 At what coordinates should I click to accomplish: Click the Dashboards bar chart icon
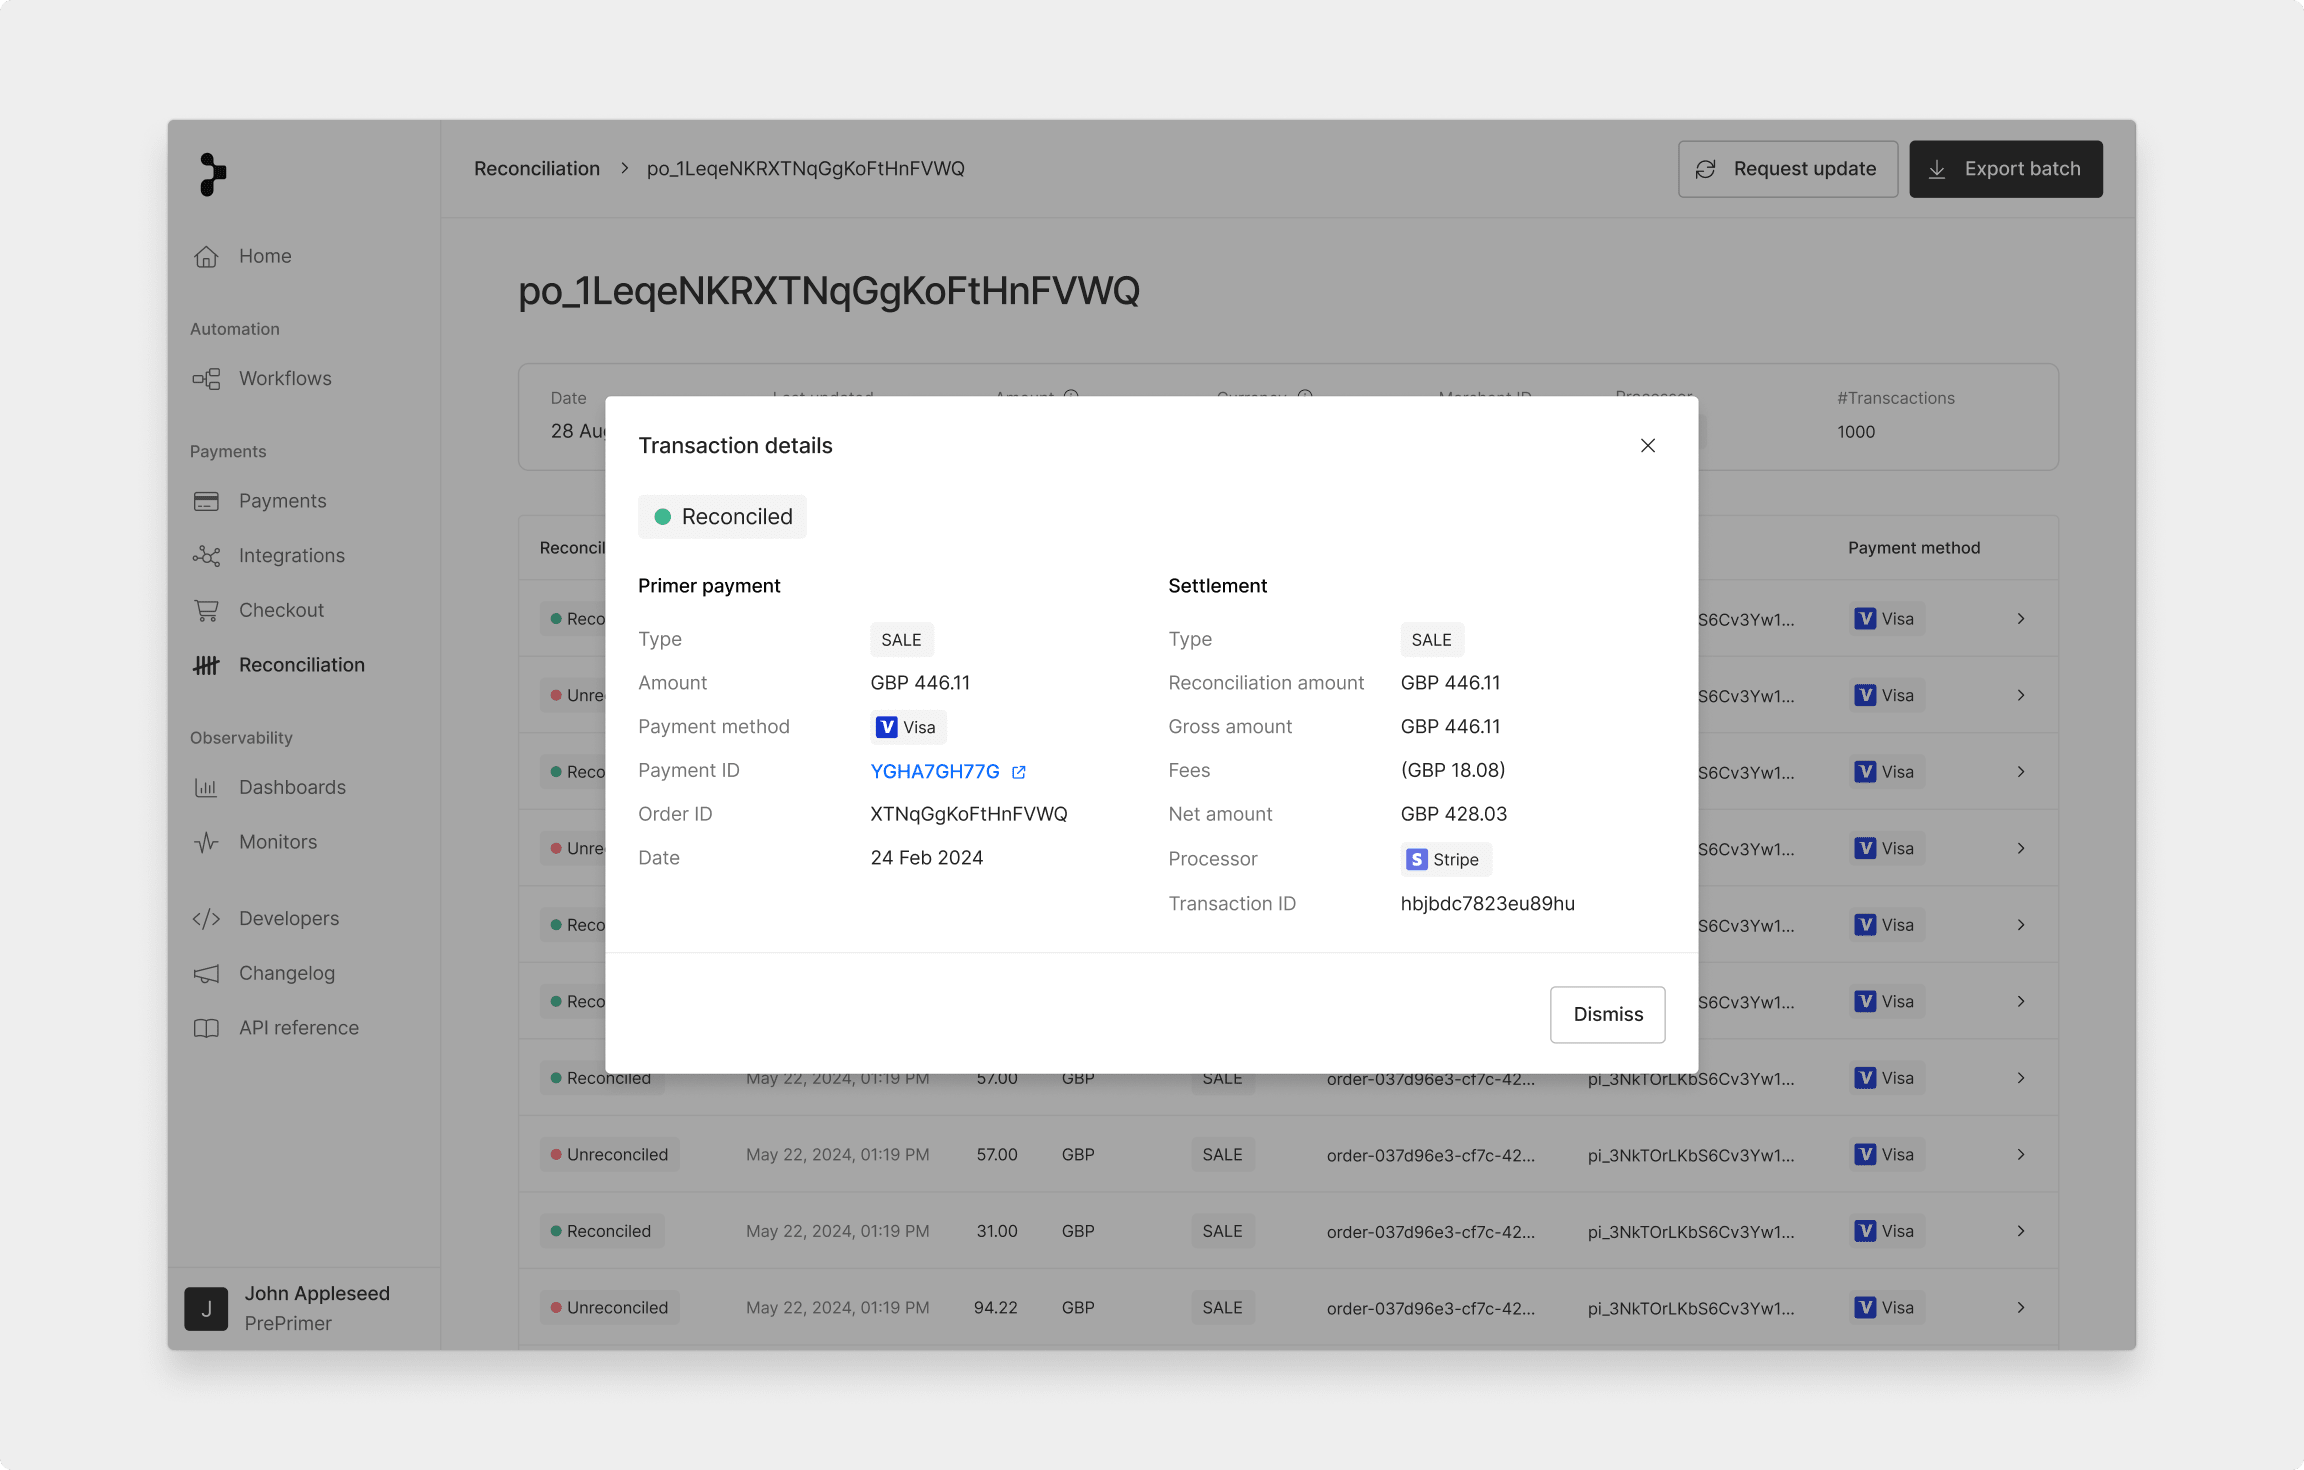pos(206,788)
